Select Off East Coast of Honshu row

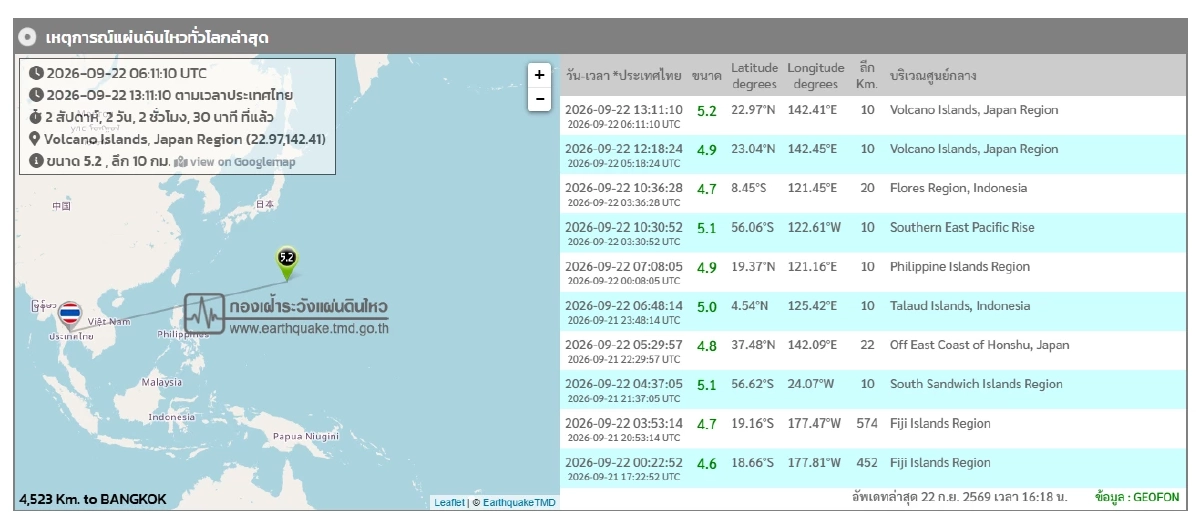click(871, 351)
